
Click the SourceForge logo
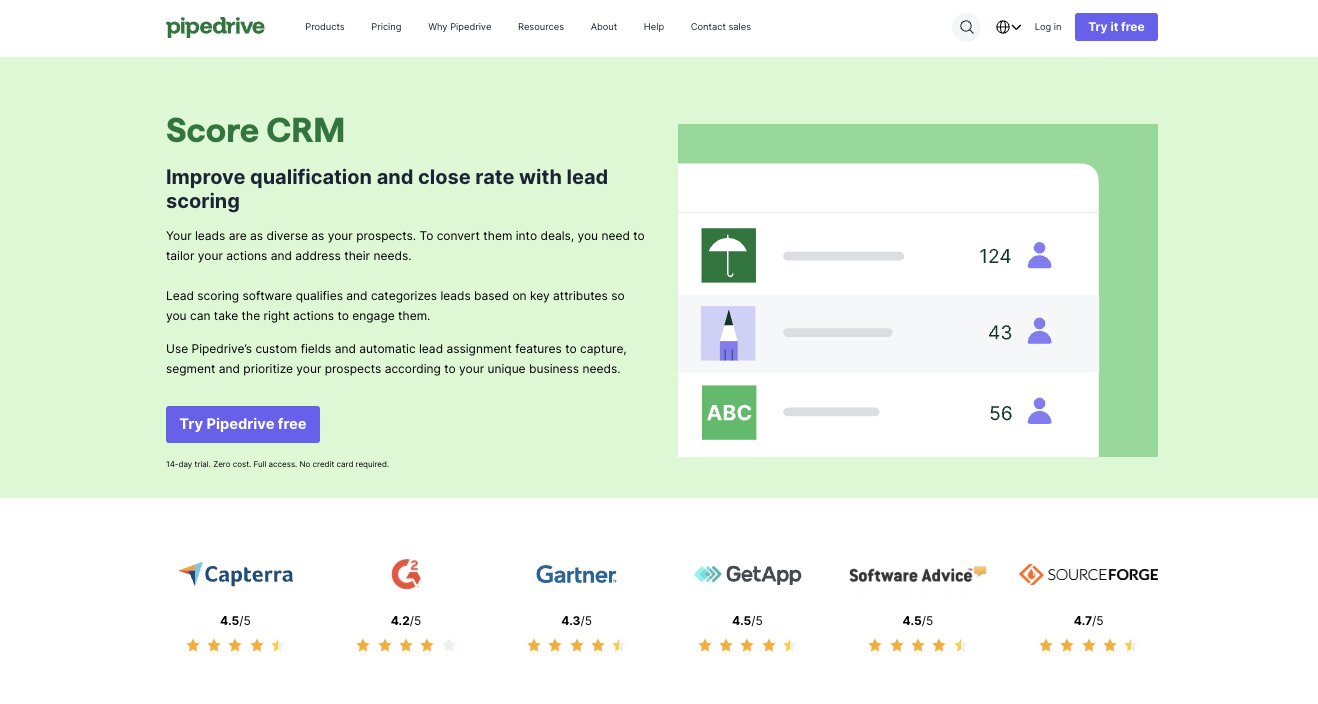coord(1088,574)
